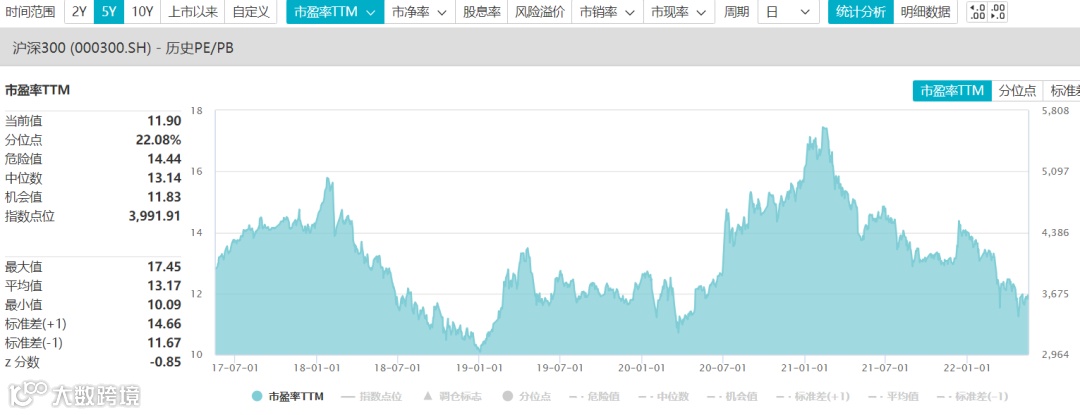The width and height of the screenshot is (1080, 415).
Task: Toggle the 中位数 legend line
Action: point(663,396)
